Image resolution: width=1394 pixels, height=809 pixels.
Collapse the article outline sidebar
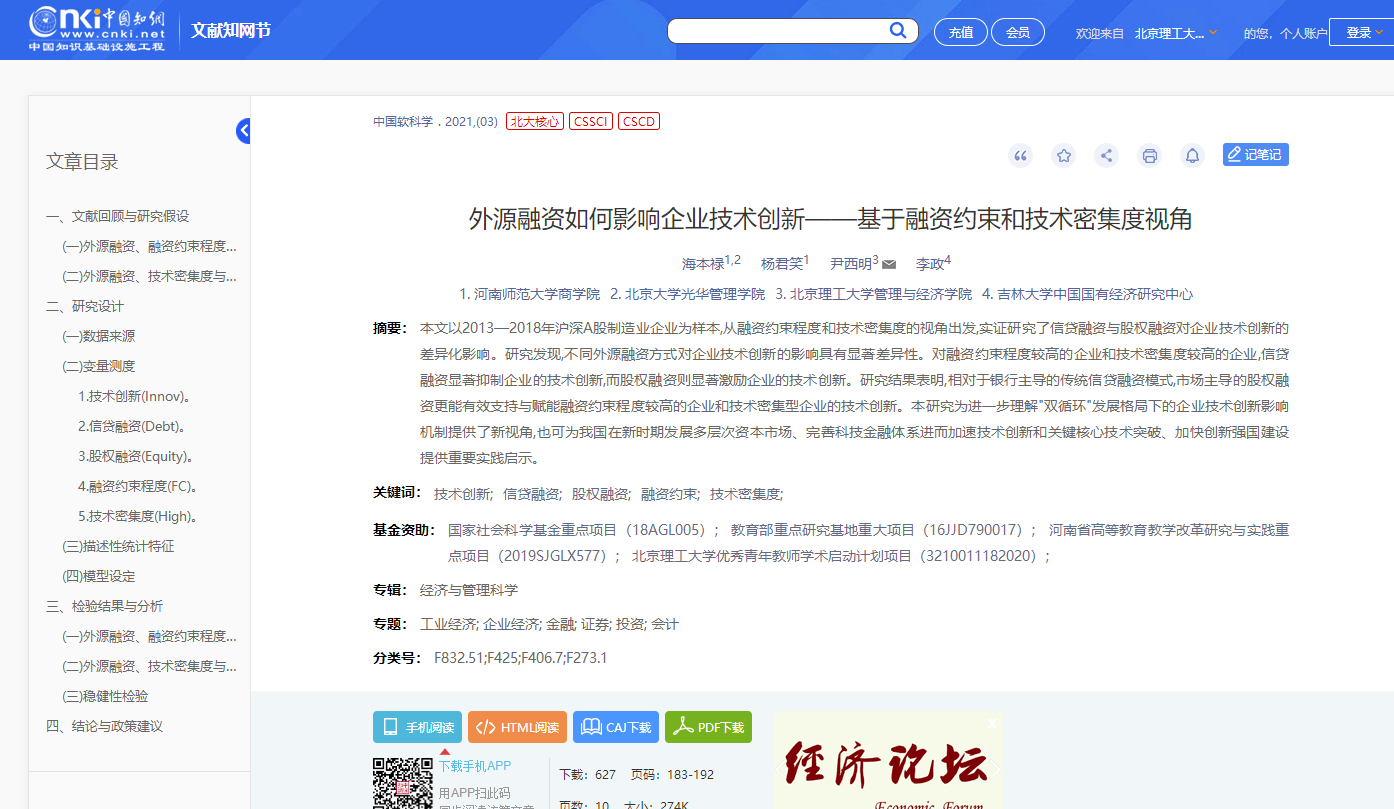tap(243, 130)
